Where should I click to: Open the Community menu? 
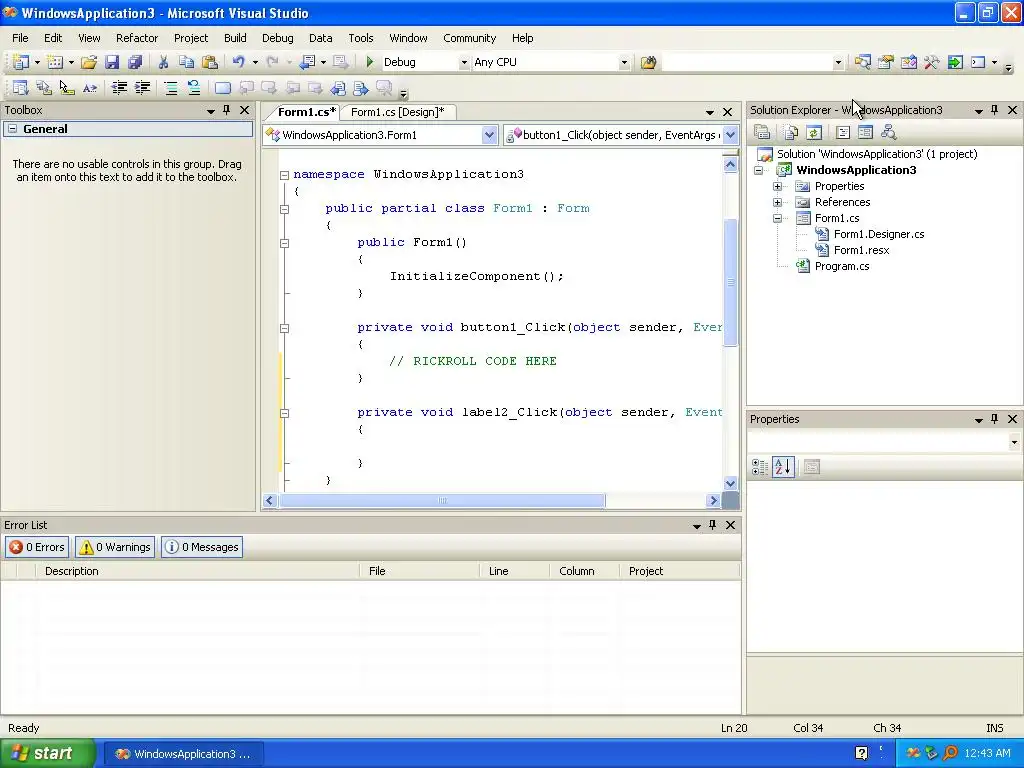(470, 38)
